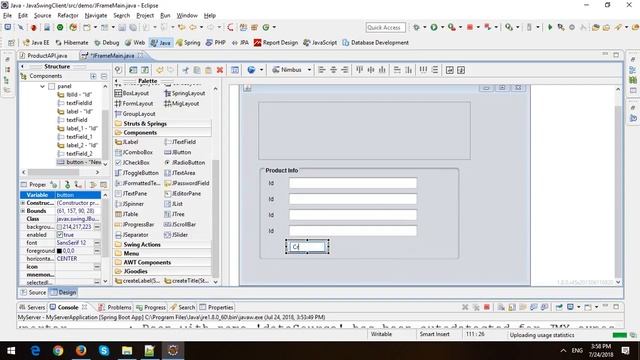Space selected components evenly vertically
The height and width of the screenshot is (360, 640).
(435, 70)
